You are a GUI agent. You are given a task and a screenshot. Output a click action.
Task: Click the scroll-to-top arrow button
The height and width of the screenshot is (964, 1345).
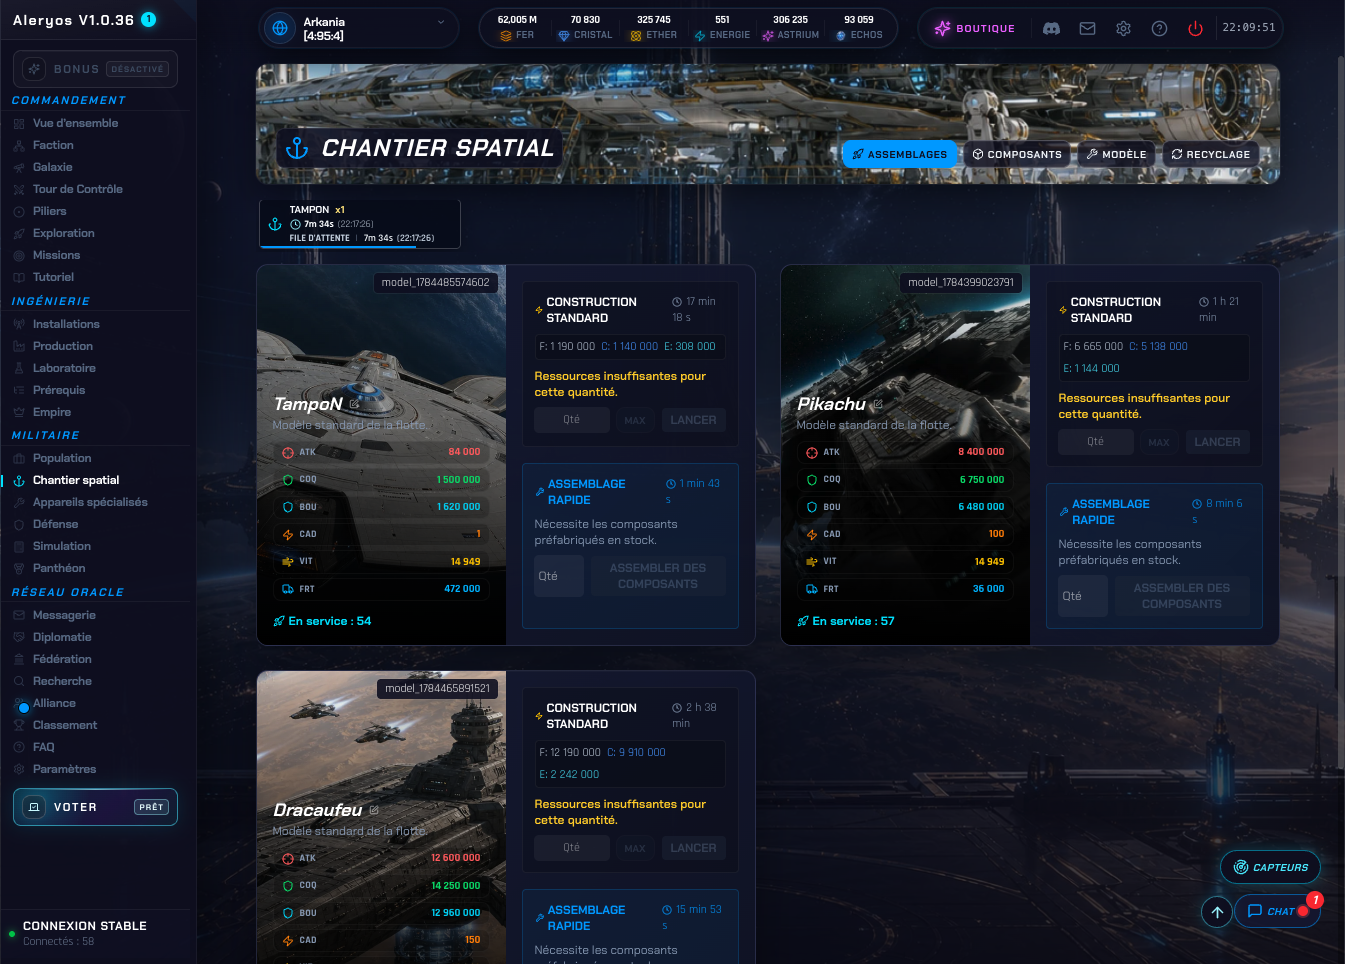pyautogui.click(x=1217, y=911)
